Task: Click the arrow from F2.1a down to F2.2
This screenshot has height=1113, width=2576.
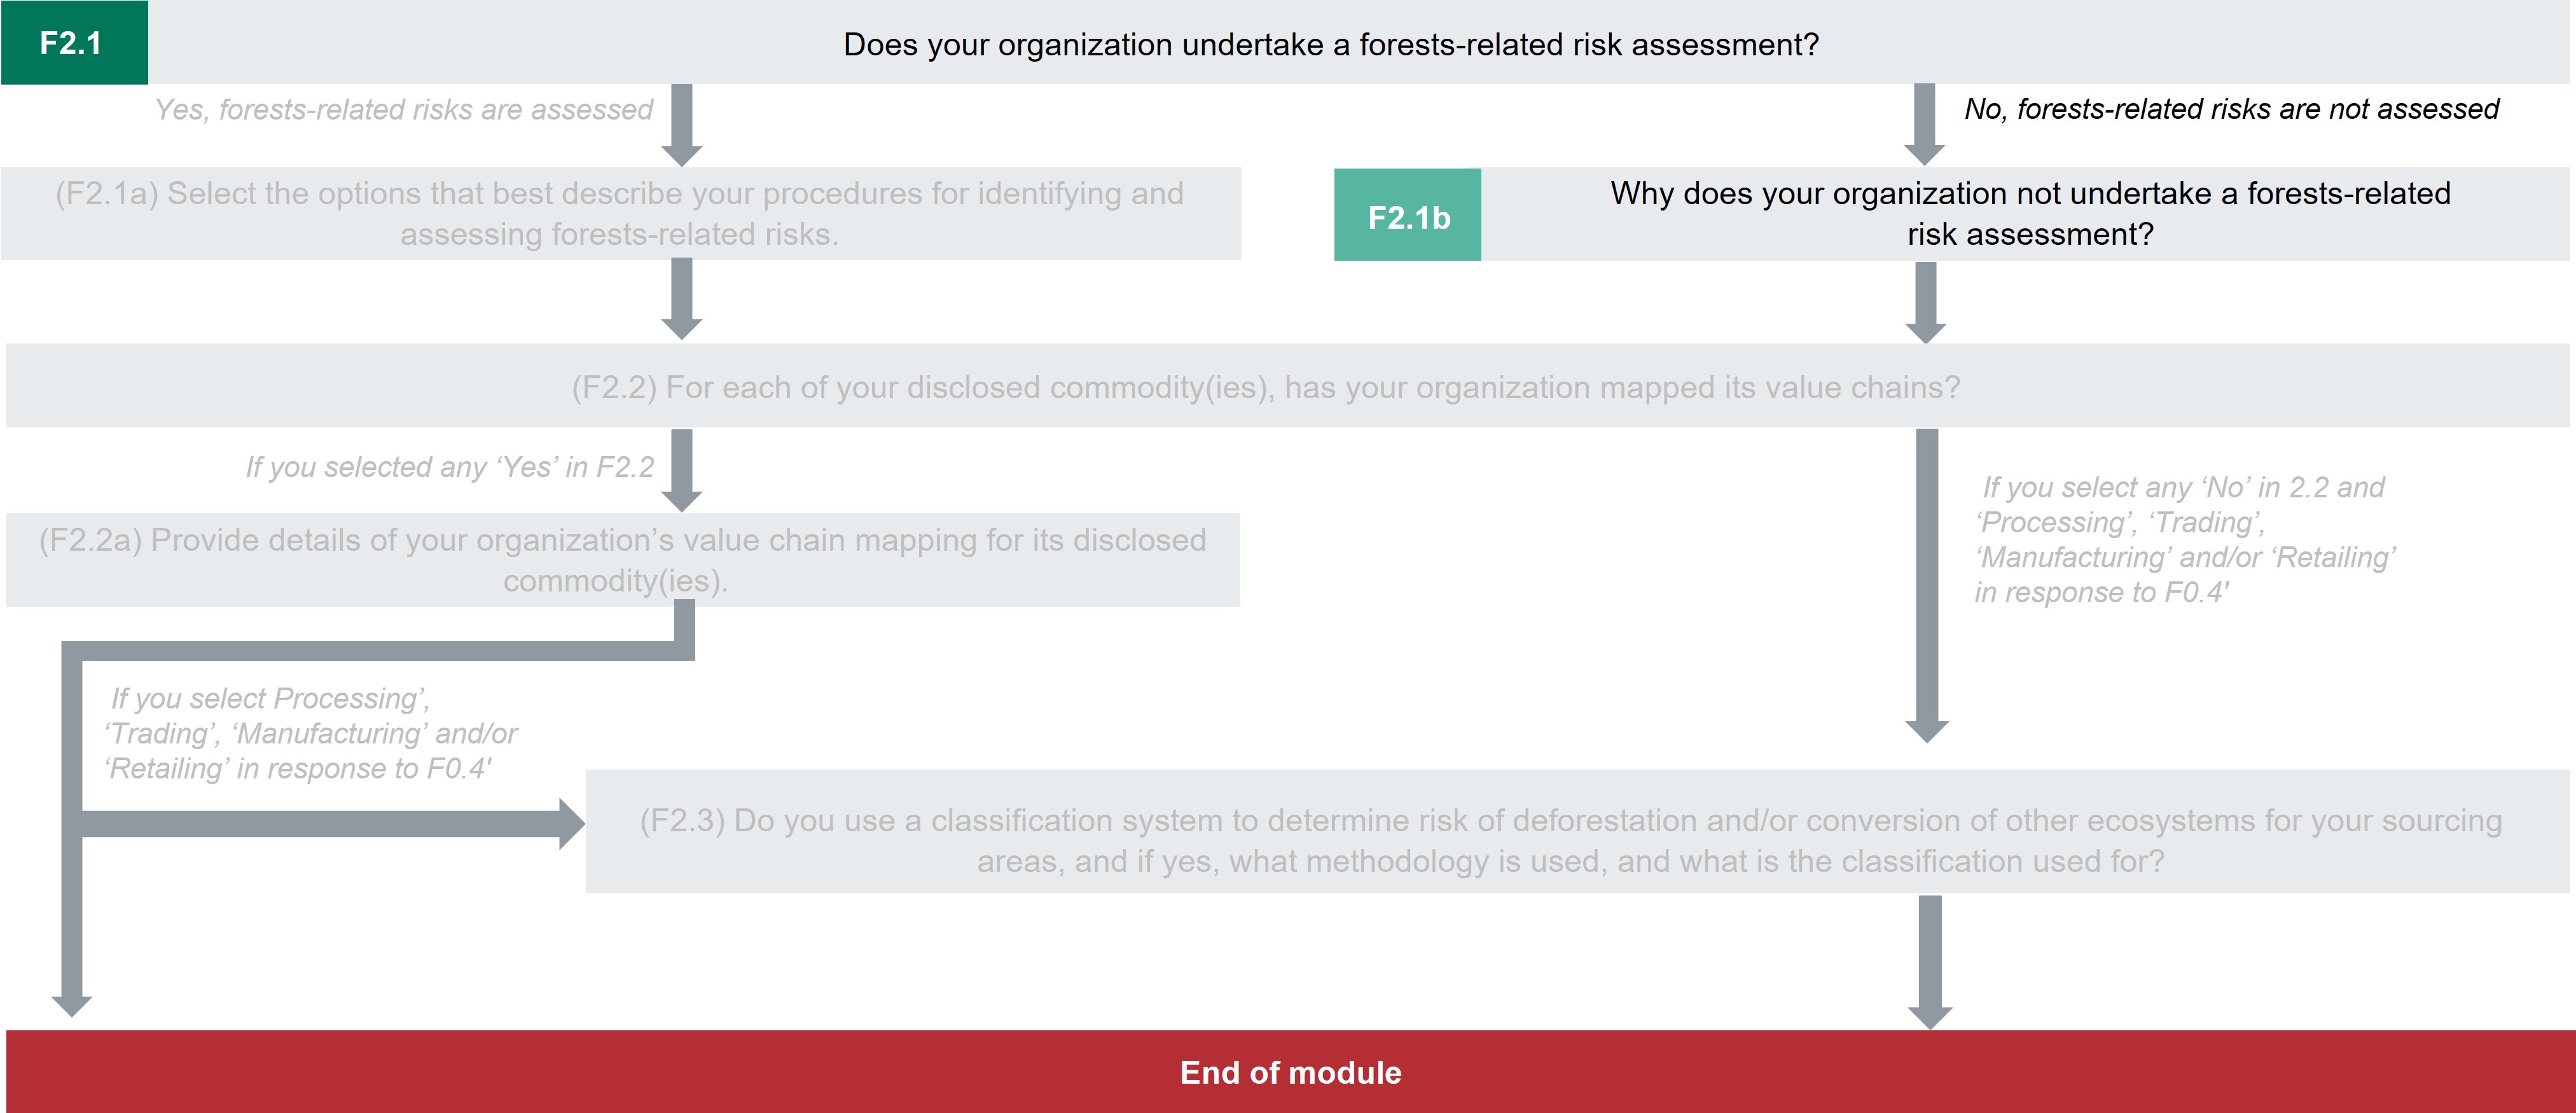Action: click(x=682, y=298)
